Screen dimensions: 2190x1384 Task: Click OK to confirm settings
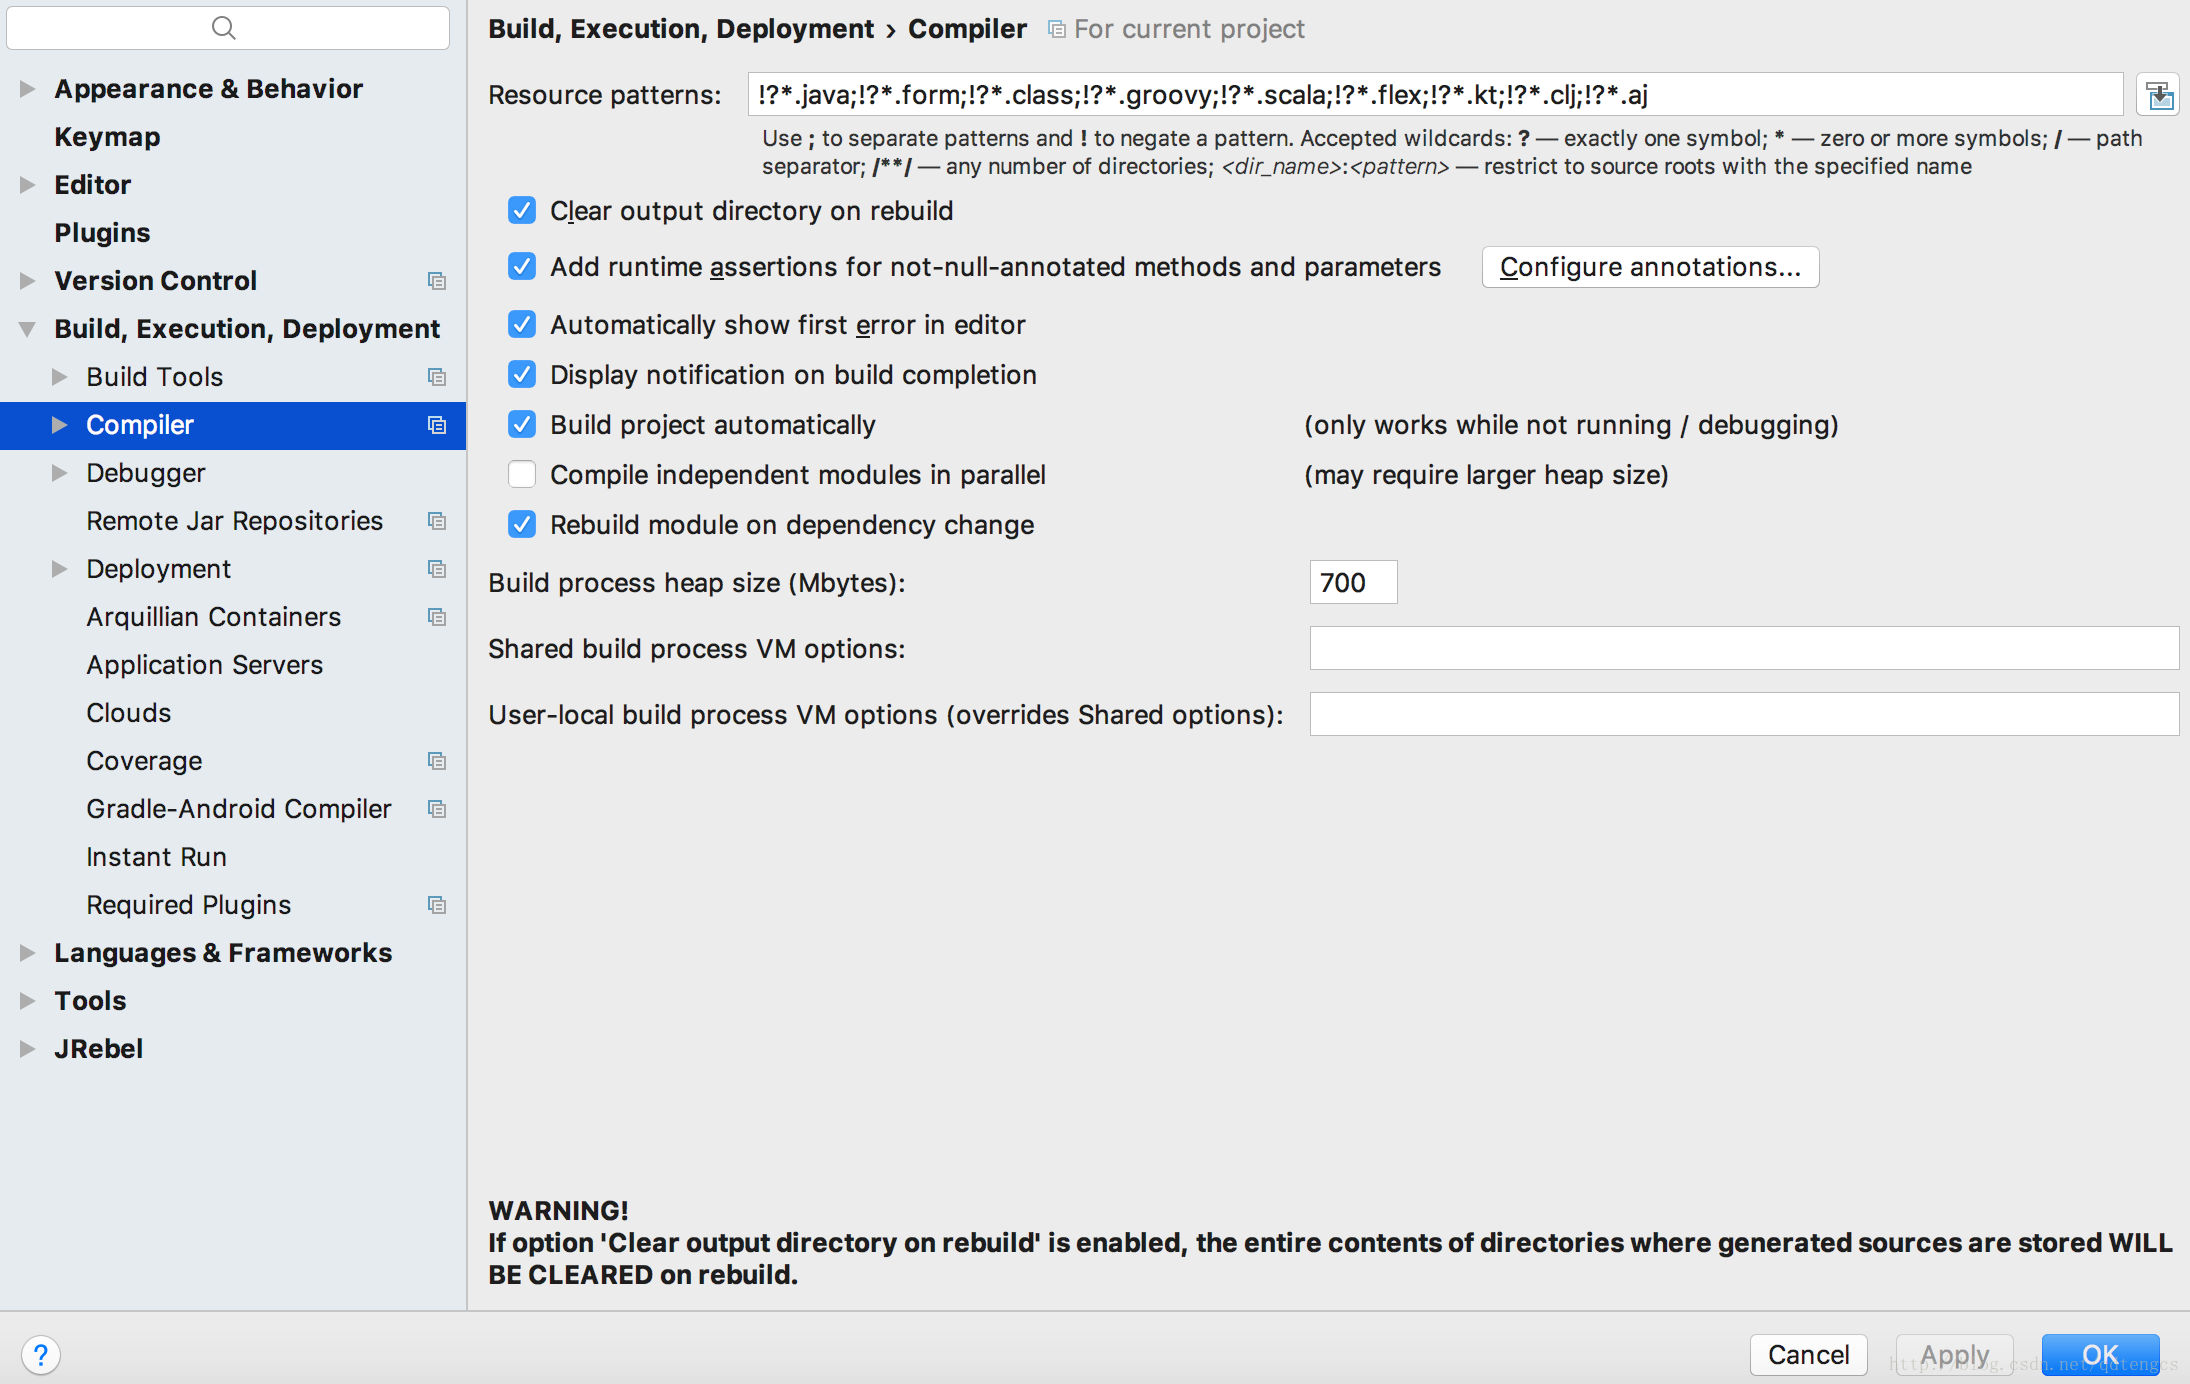[x=2100, y=1355]
